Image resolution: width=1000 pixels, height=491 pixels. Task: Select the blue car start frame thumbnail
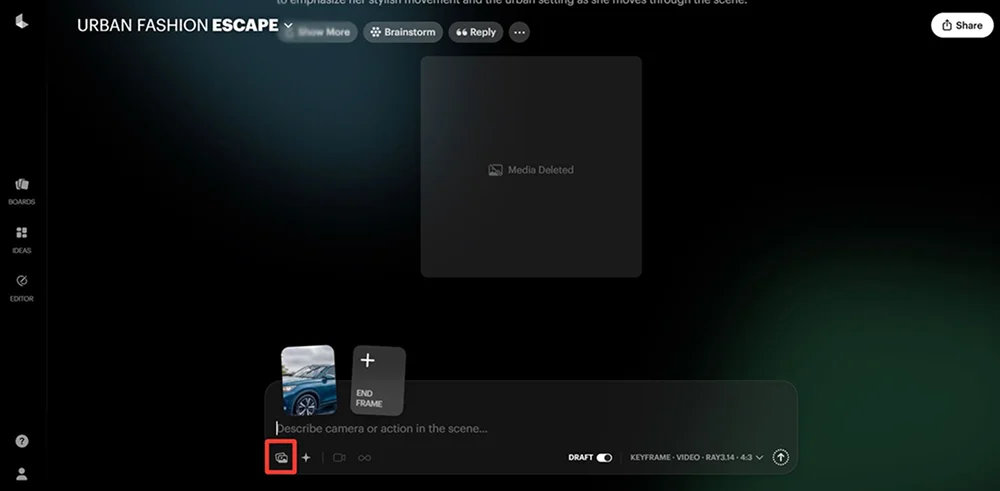pos(309,381)
